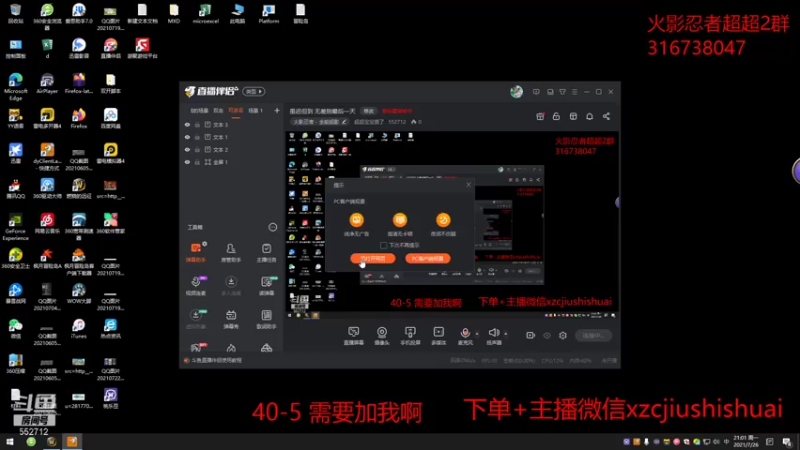The image size is (800, 450).
Task: Hide the 文本 1 layer
Action: point(187,137)
